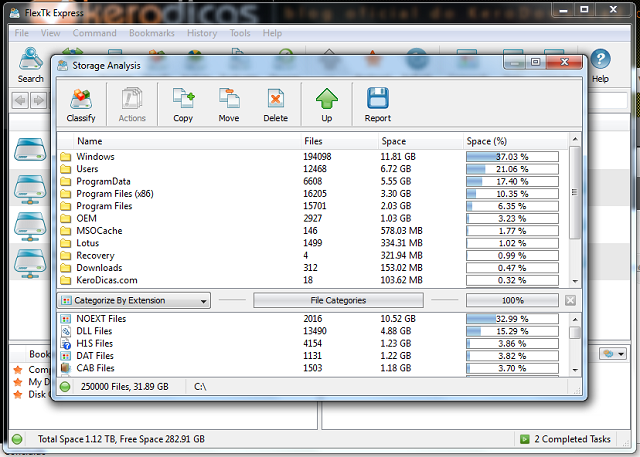This screenshot has width=640, height=457.
Task: Click the NOEXT Files category icon
Action: [x=65, y=319]
